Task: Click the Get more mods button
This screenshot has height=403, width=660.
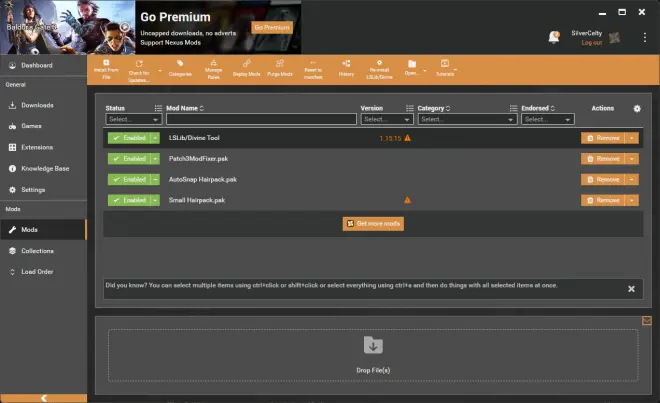Action: pos(373,224)
